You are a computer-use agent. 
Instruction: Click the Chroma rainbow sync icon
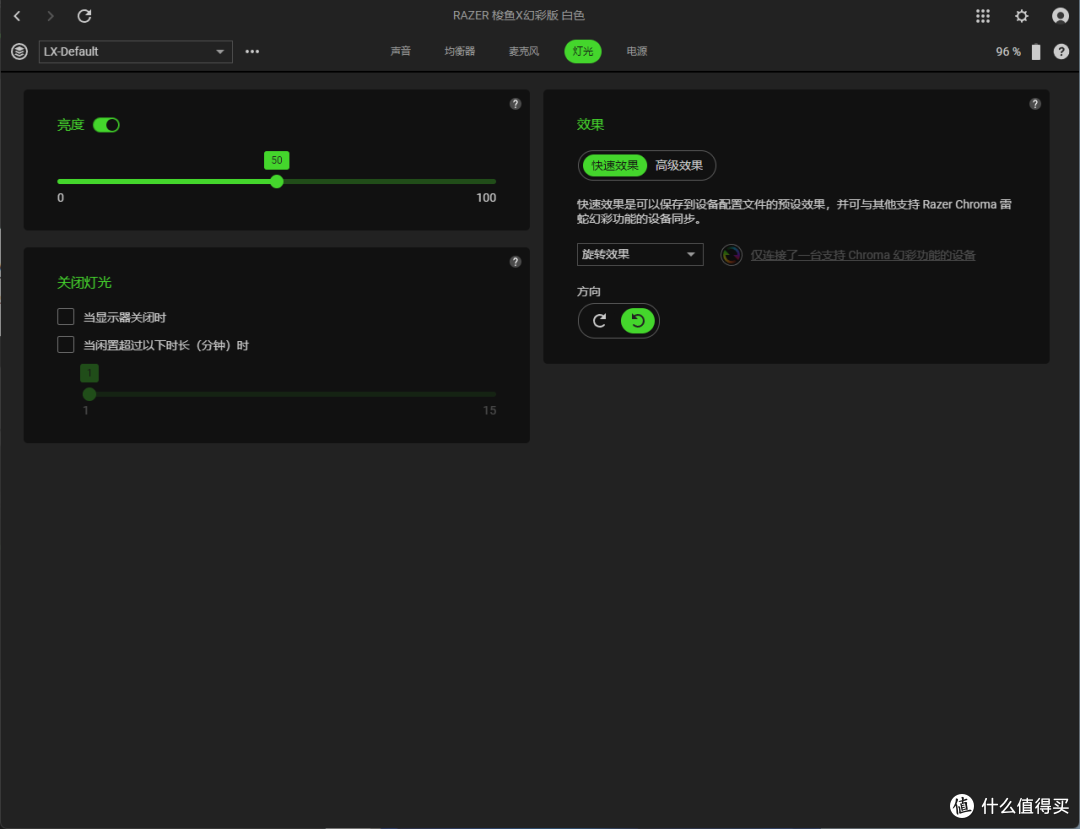[731, 255]
